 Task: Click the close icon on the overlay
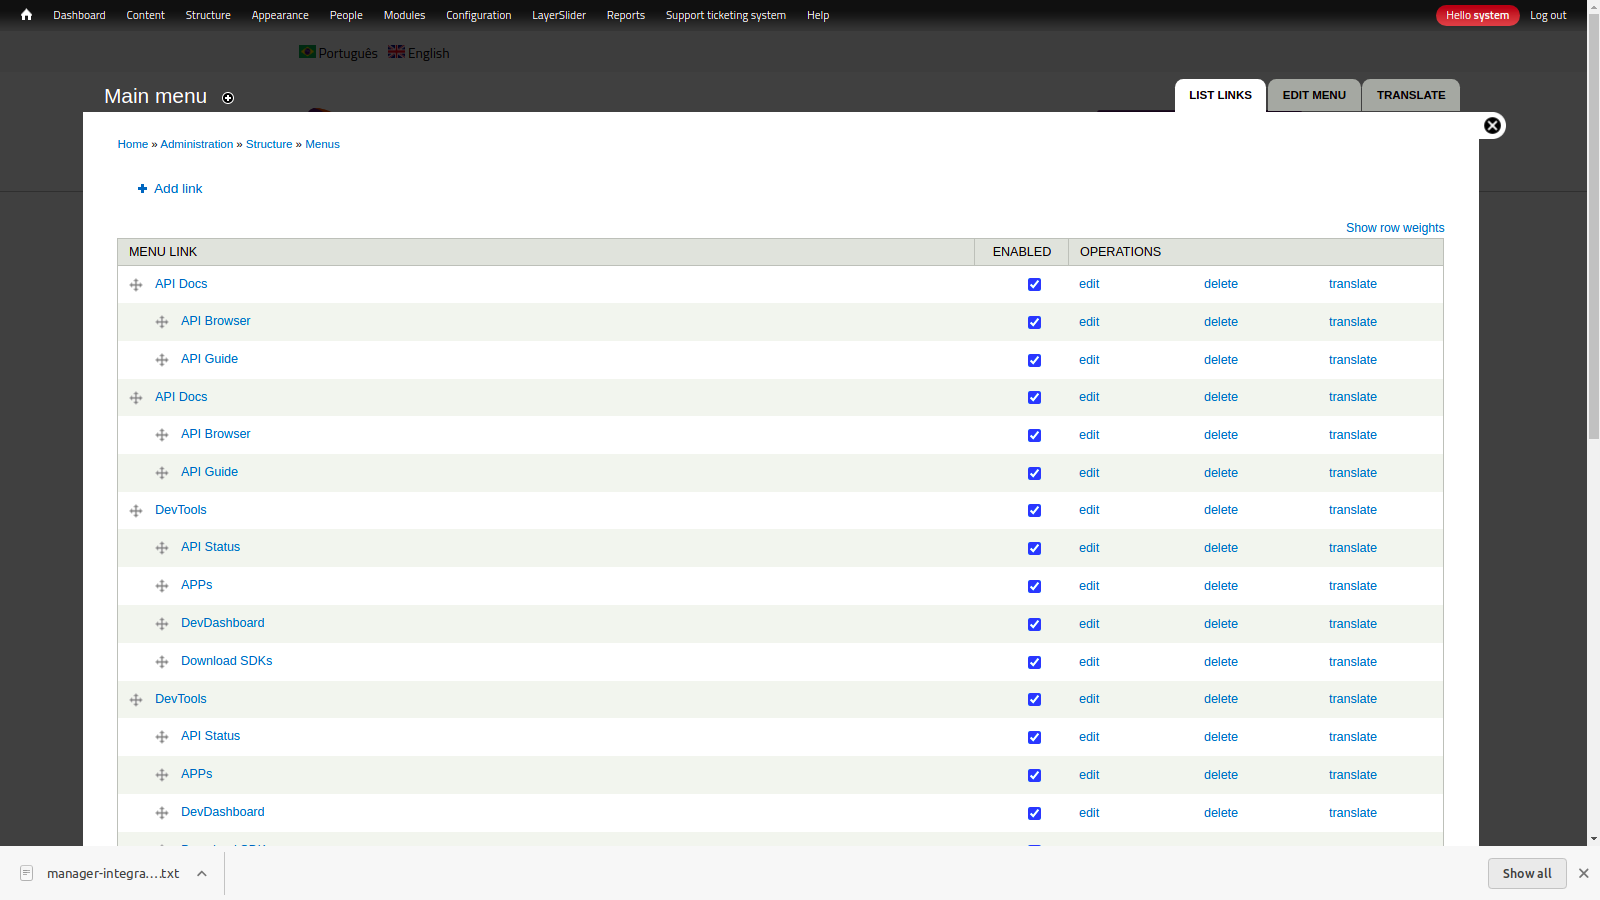click(x=1492, y=125)
